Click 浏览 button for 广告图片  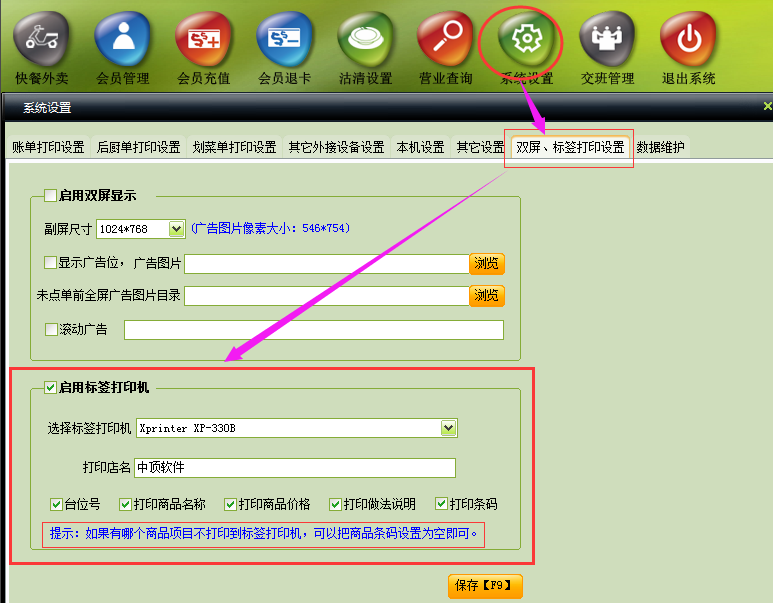point(487,264)
